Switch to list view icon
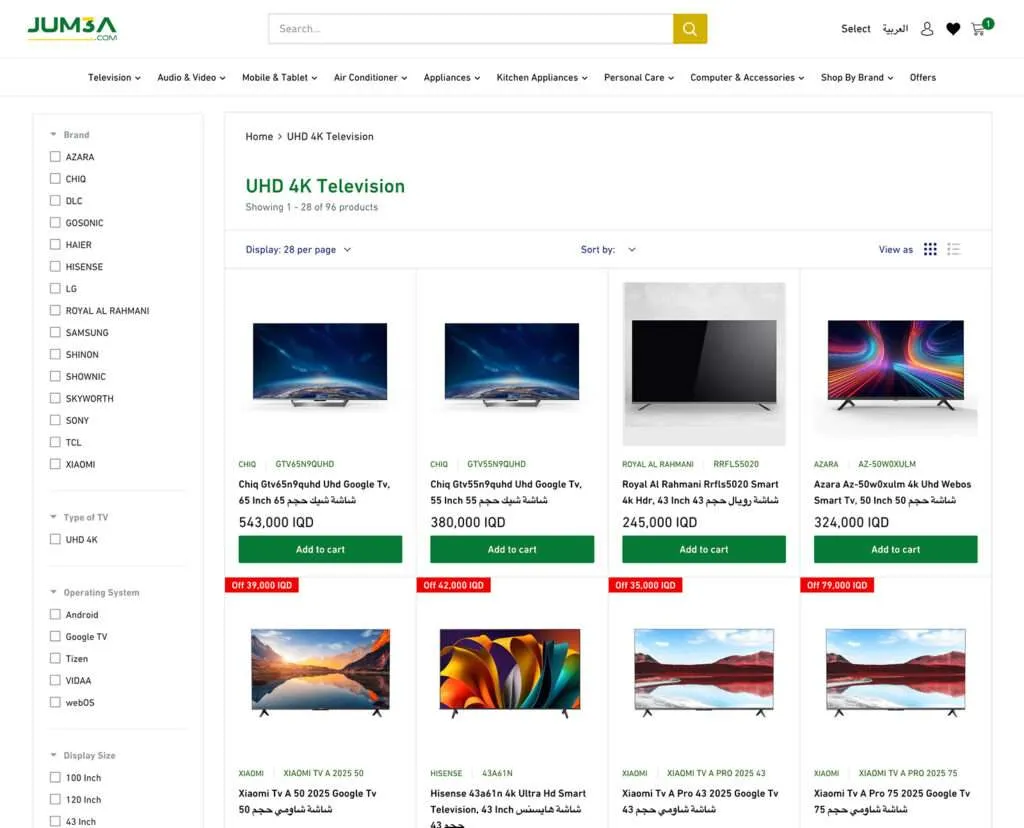 click(953, 249)
